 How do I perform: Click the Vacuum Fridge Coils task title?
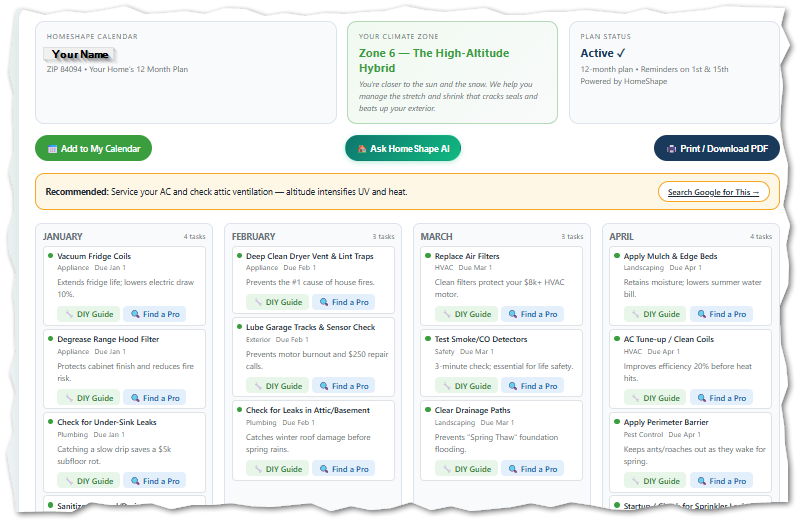94,256
